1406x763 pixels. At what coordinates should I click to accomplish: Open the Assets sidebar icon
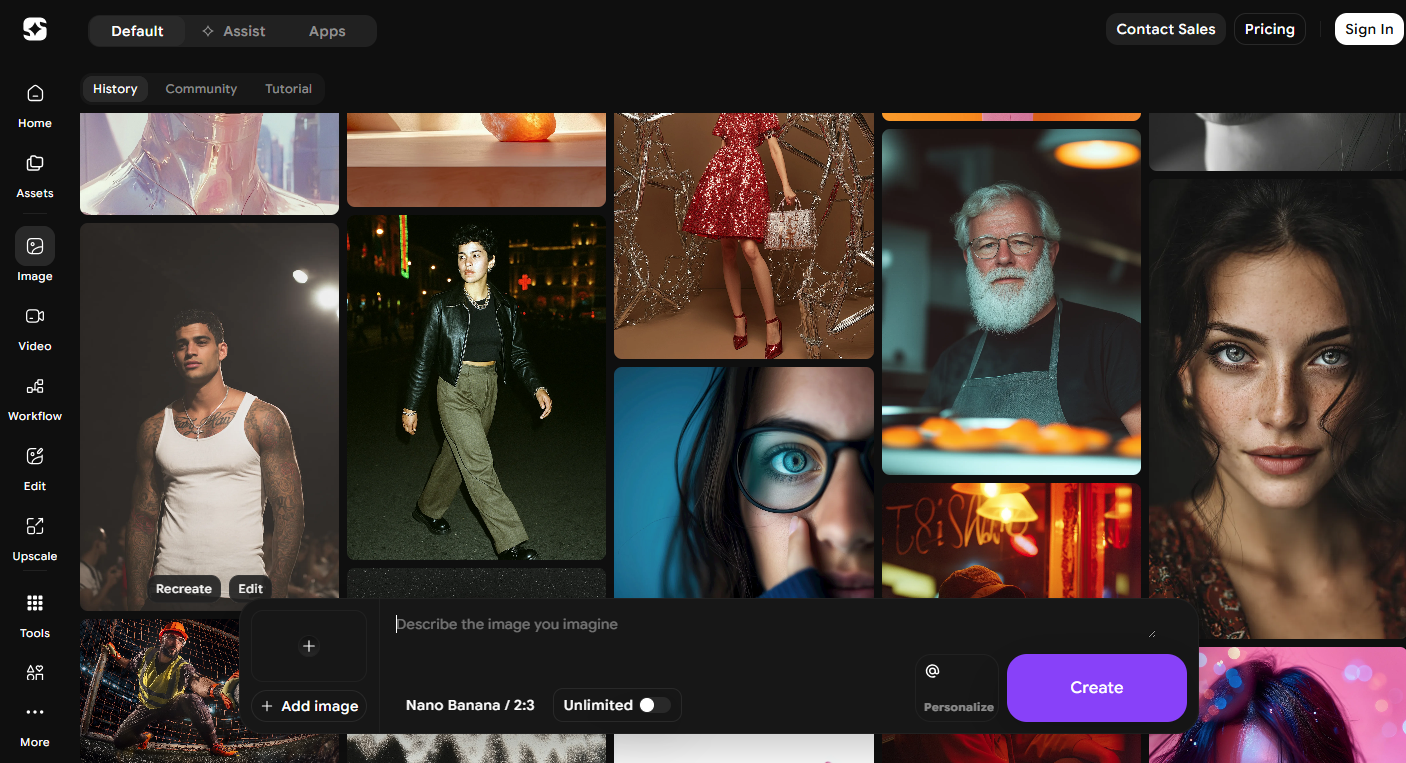click(x=35, y=164)
